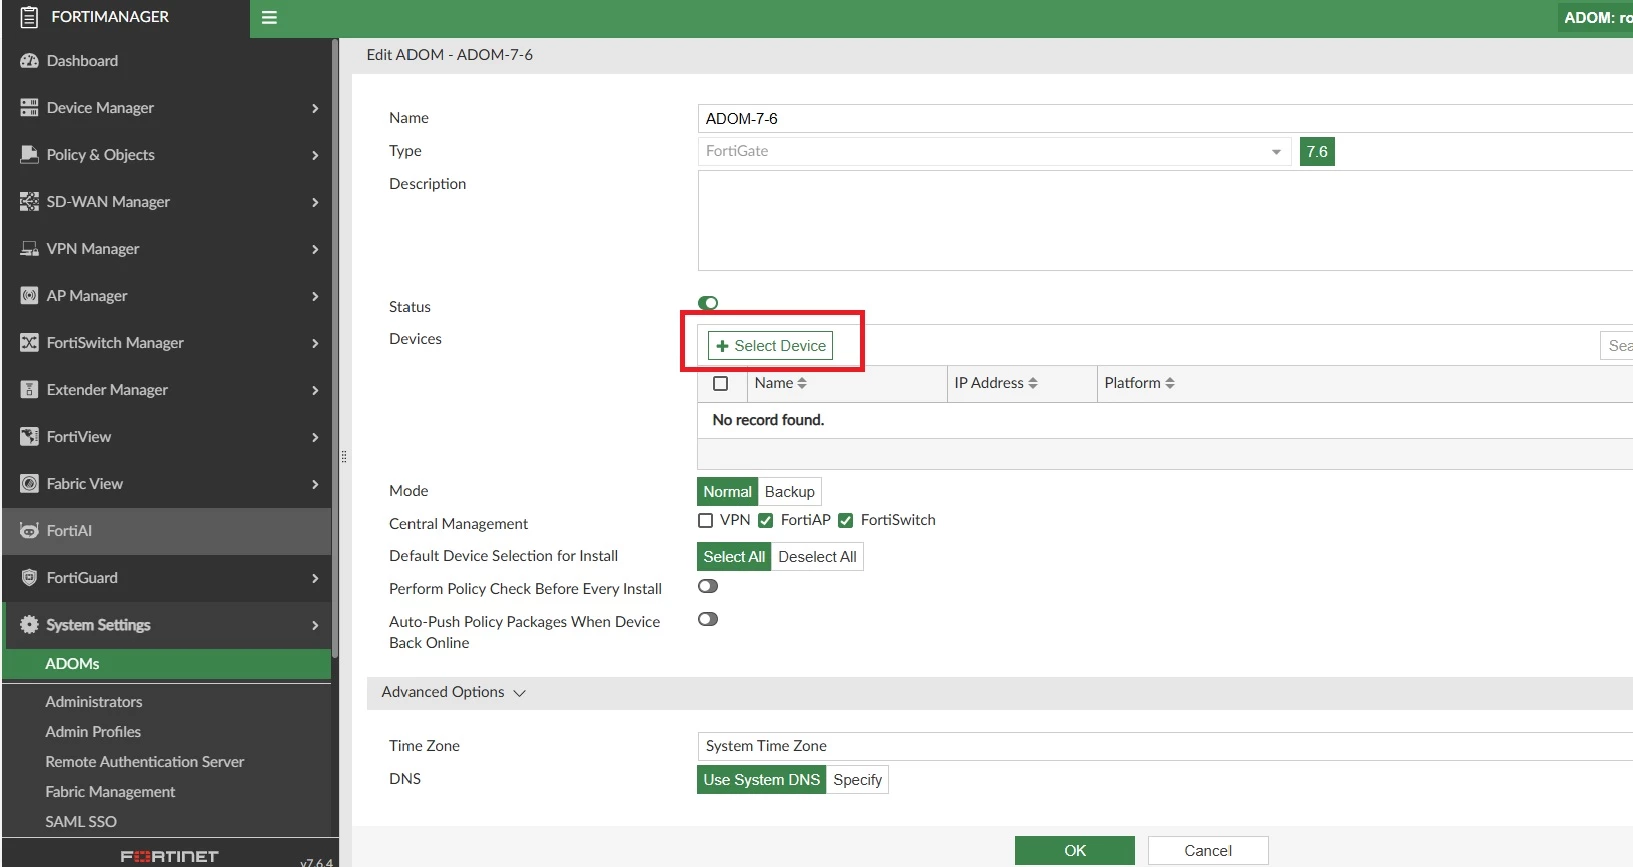Click the ADOM selector in header
Image resolution: width=1633 pixels, height=867 pixels.
click(1596, 18)
